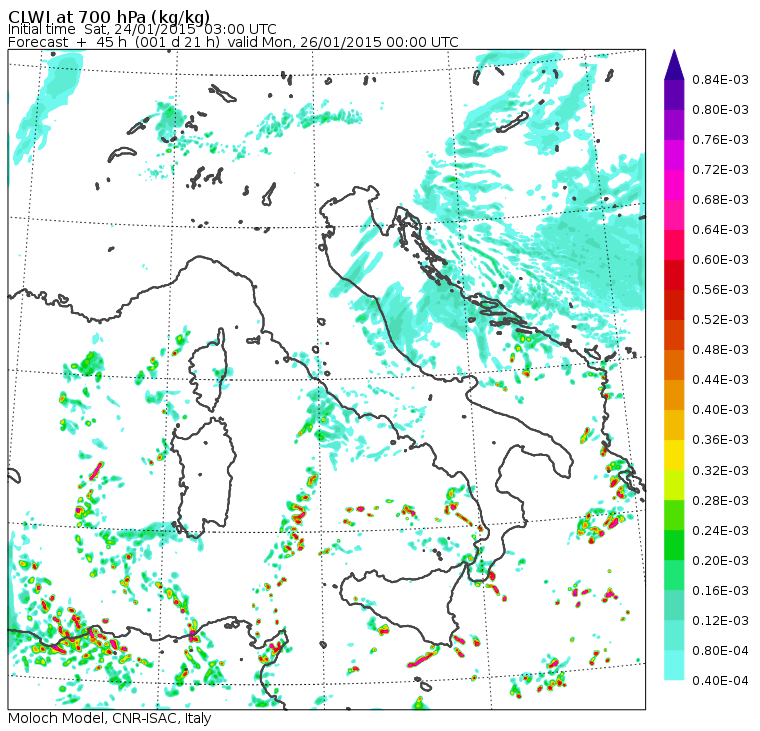The width and height of the screenshot is (760, 731).
Task: Click the island of Corsica on the map
Action: point(208,371)
